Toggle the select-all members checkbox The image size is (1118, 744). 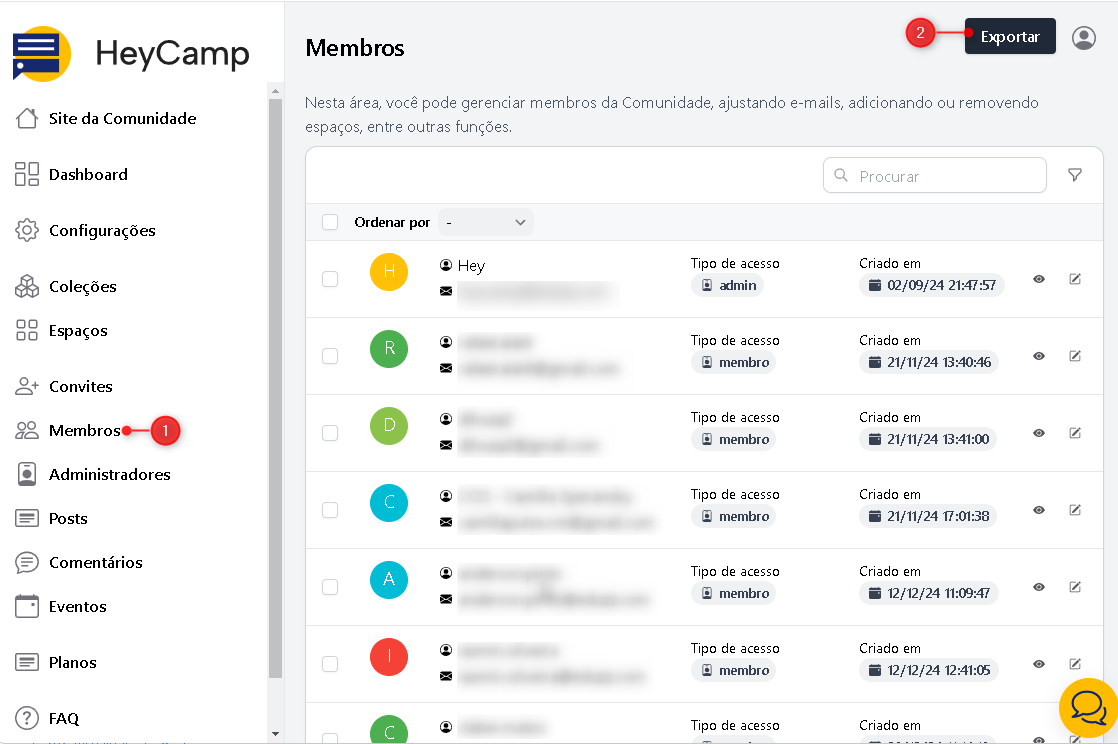(330, 222)
